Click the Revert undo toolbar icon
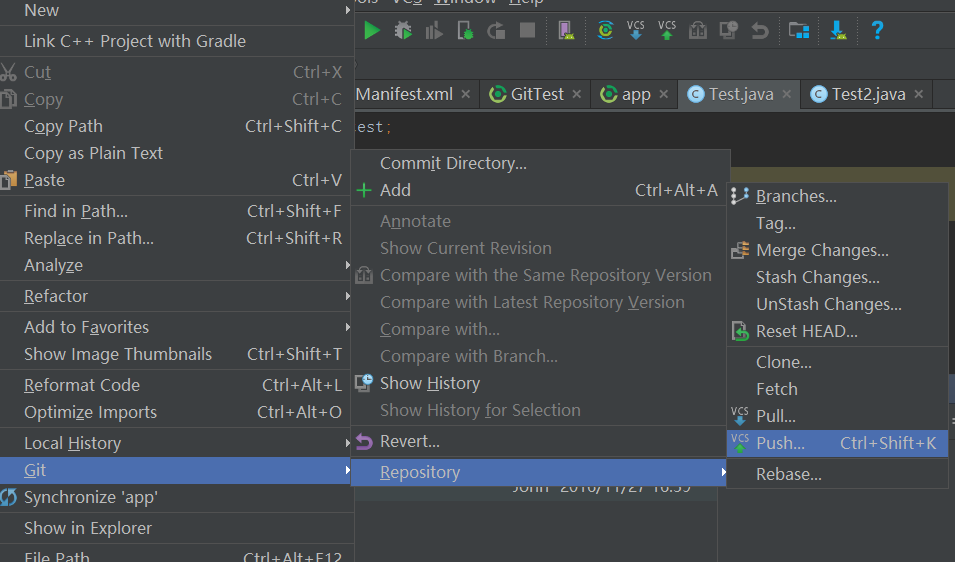The image size is (955, 562). point(759,30)
